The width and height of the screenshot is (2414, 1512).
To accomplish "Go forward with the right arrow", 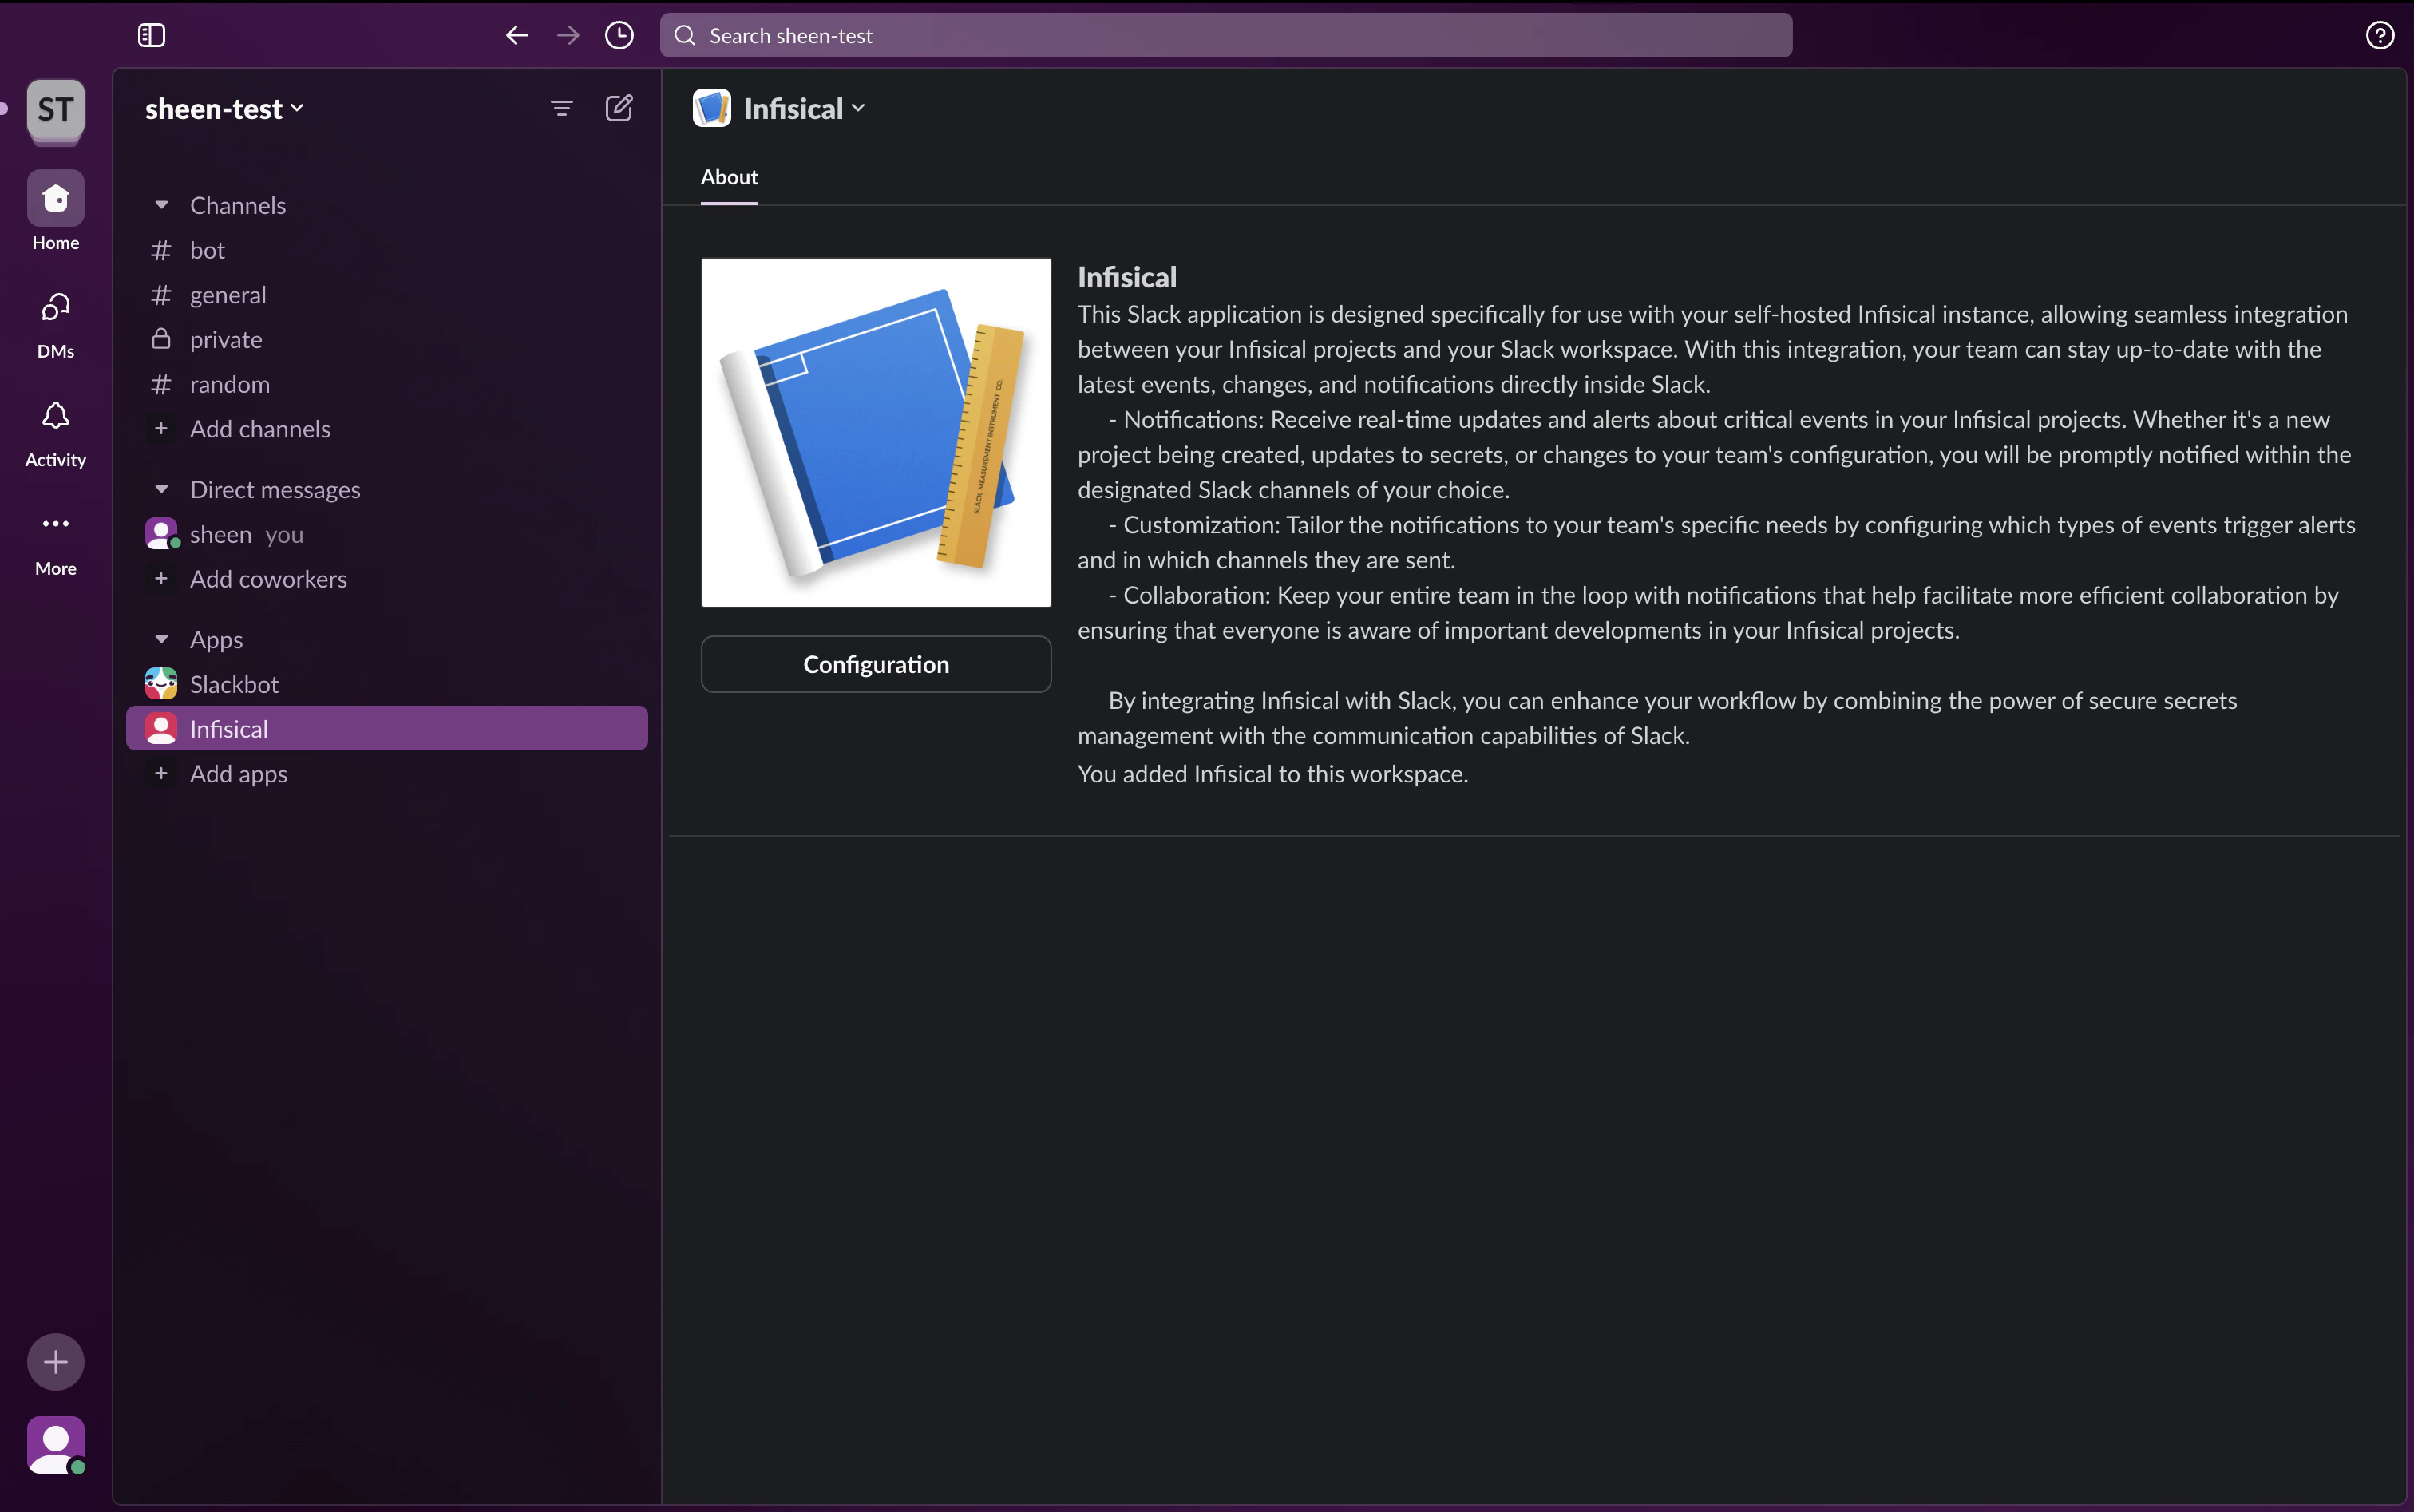I will point(568,36).
